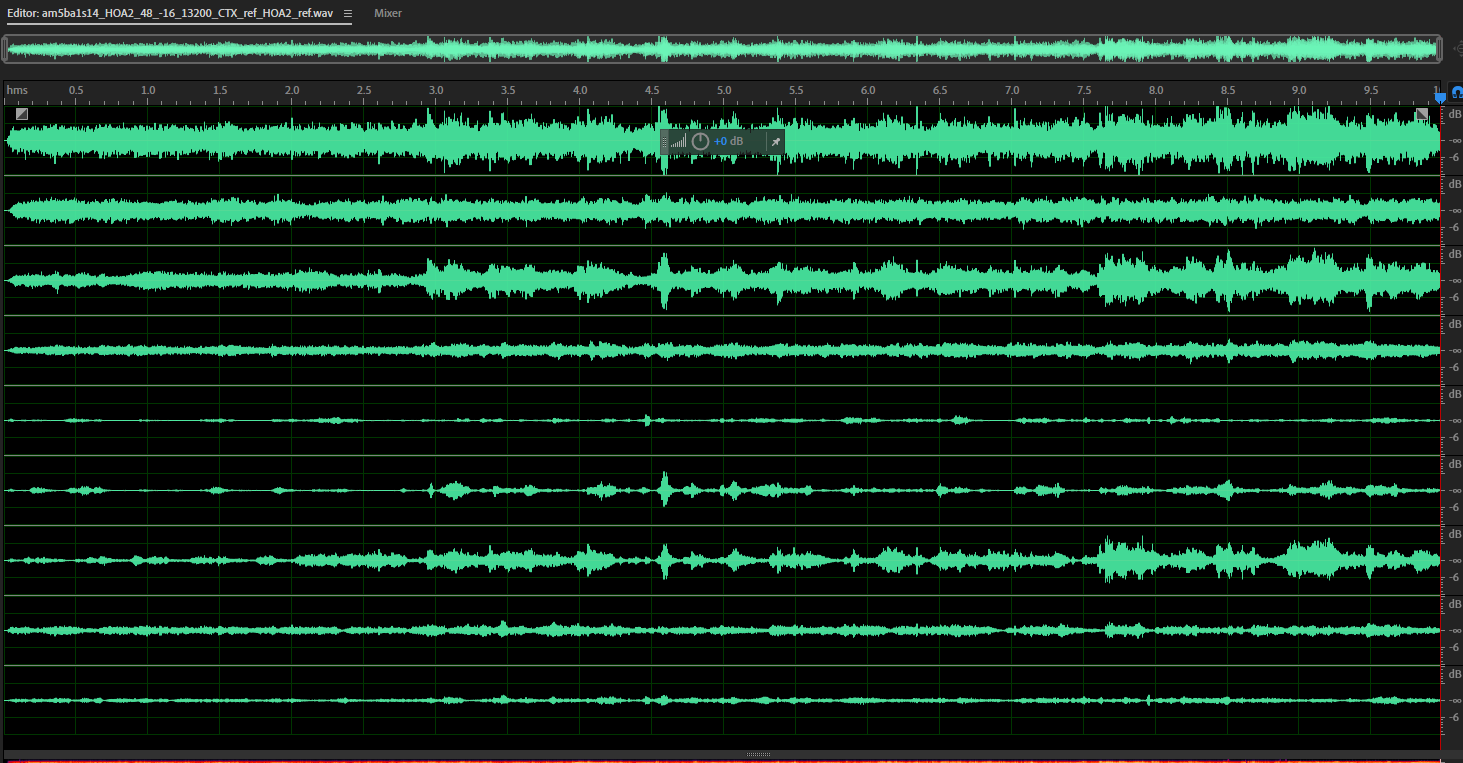The image size is (1463, 763).
Task: Grab the HUD drag grip handle
Action: (x=665, y=142)
